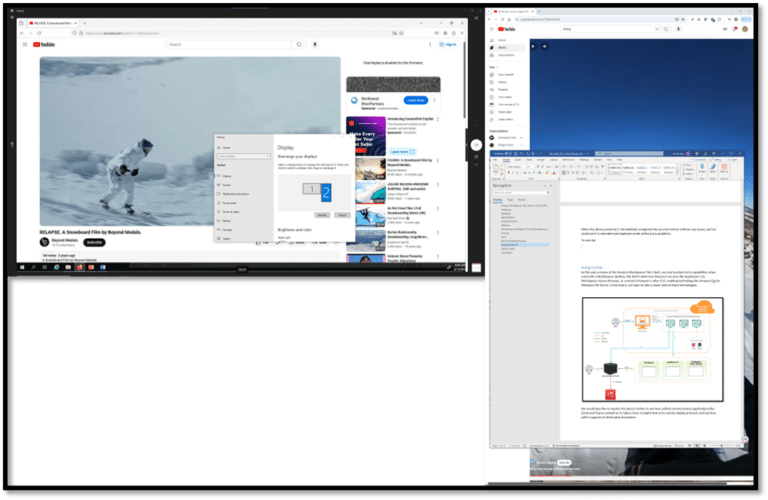Click the Windows Start button on the remote taskbar

[x=22, y=267]
